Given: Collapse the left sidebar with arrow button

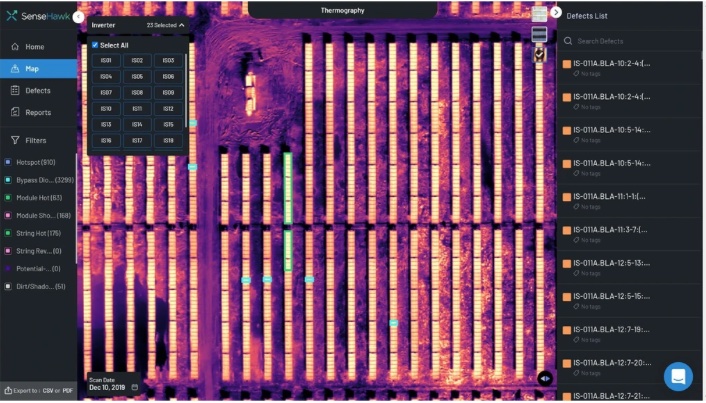Looking at the screenshot, I should (78, 16).
